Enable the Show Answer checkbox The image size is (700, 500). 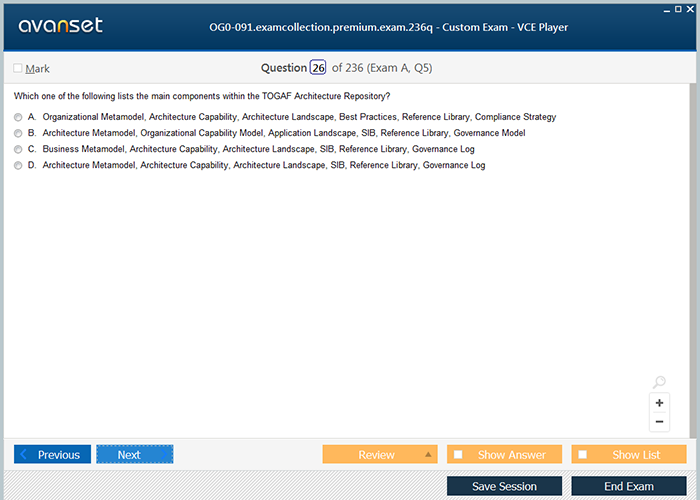coord(458,455)
